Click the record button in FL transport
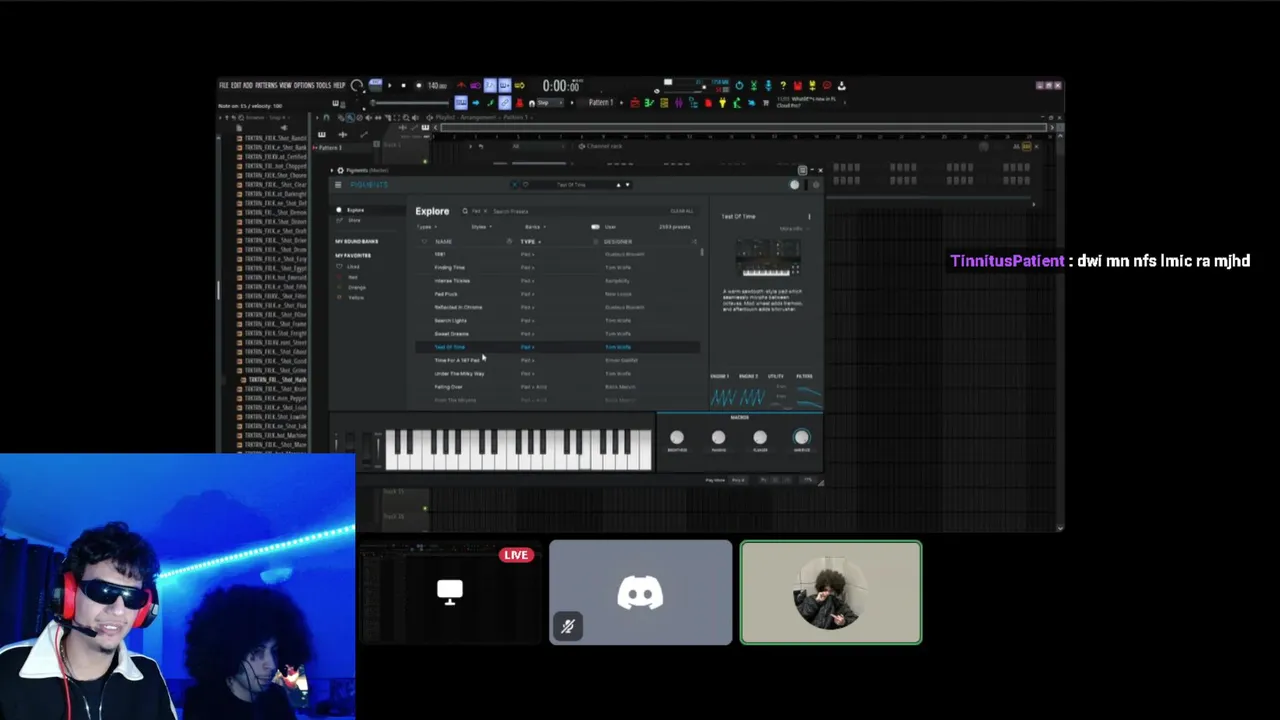The width and height of the screenshot is (1280, 720). [x=418, y=85]
